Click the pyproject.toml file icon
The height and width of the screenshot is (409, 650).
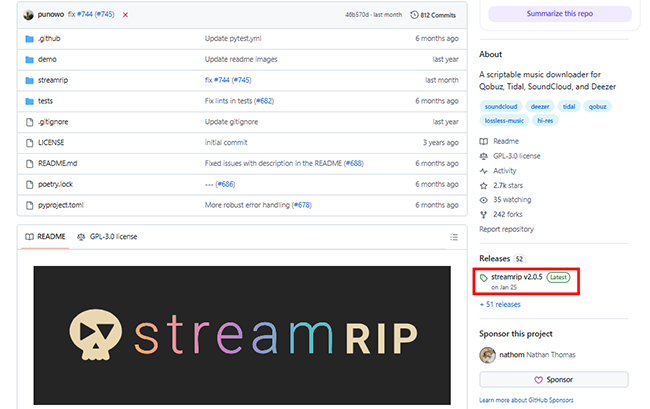coord(29,205)
